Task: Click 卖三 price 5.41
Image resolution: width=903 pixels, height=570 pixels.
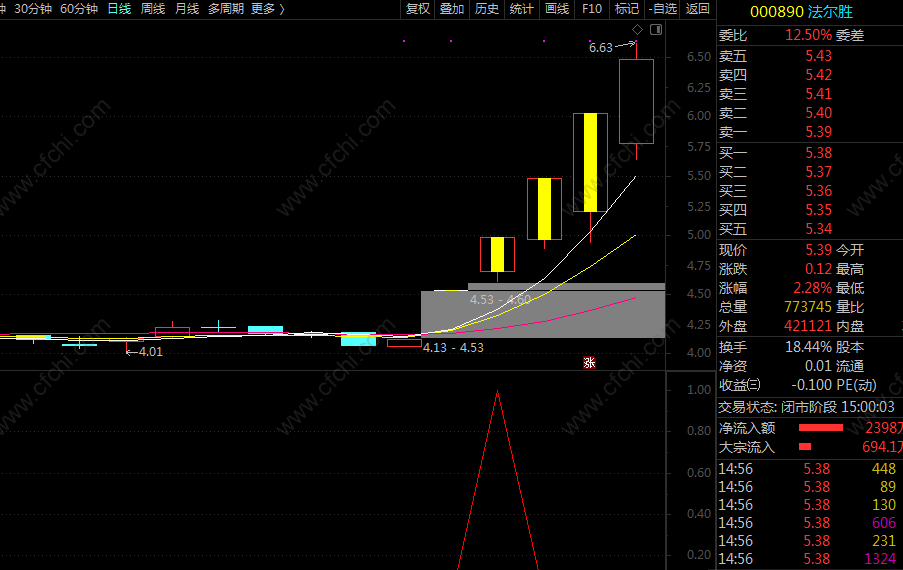Action: pos(818,94)
